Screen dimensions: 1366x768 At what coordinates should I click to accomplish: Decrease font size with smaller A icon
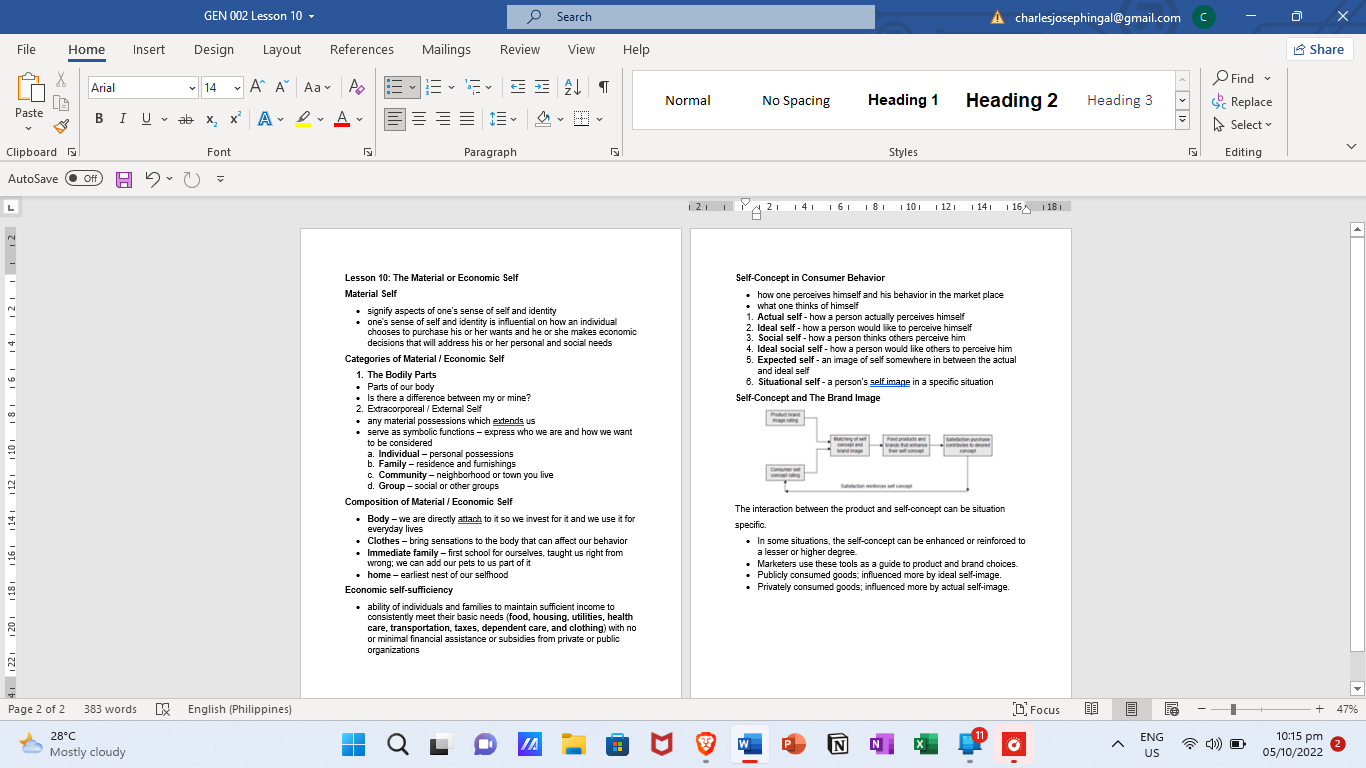click(x=280, y=88)
